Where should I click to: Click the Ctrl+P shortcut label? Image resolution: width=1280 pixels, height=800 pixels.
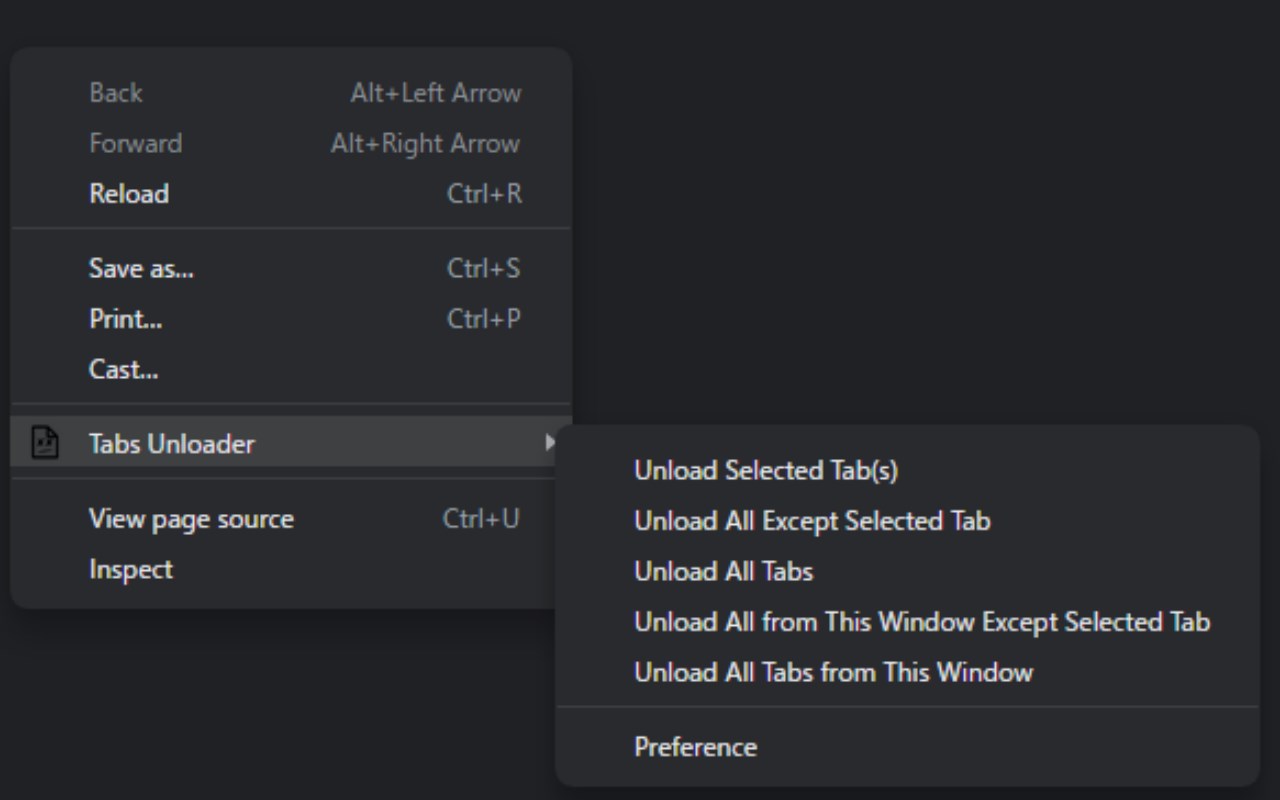[484, 319]
